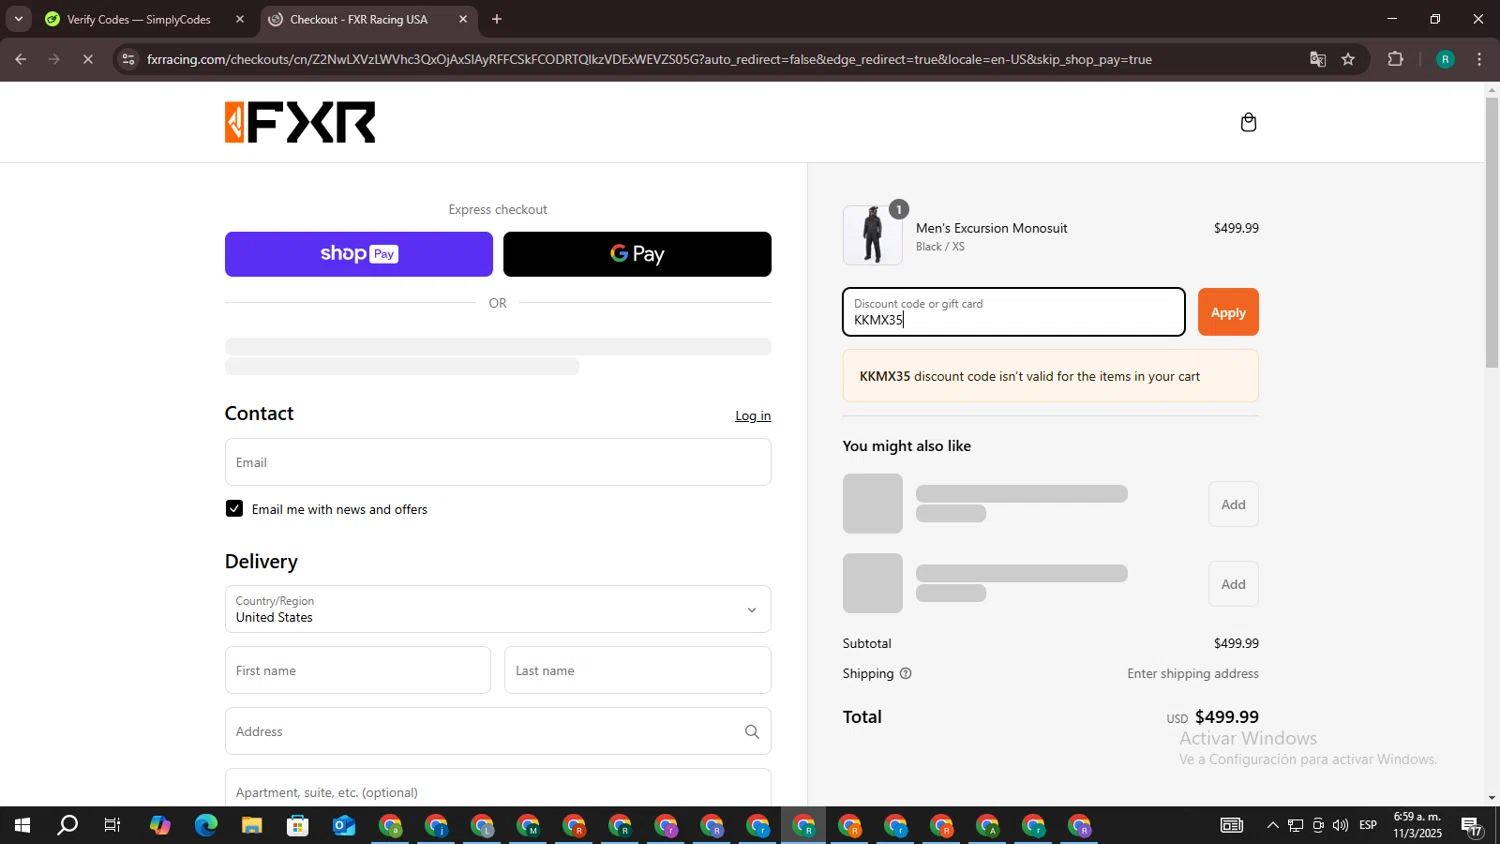Image resolution: width=1500 pixels, height=844 pixels.
Task: Click the 'Enter shipping address' text
Action: 1193,674
